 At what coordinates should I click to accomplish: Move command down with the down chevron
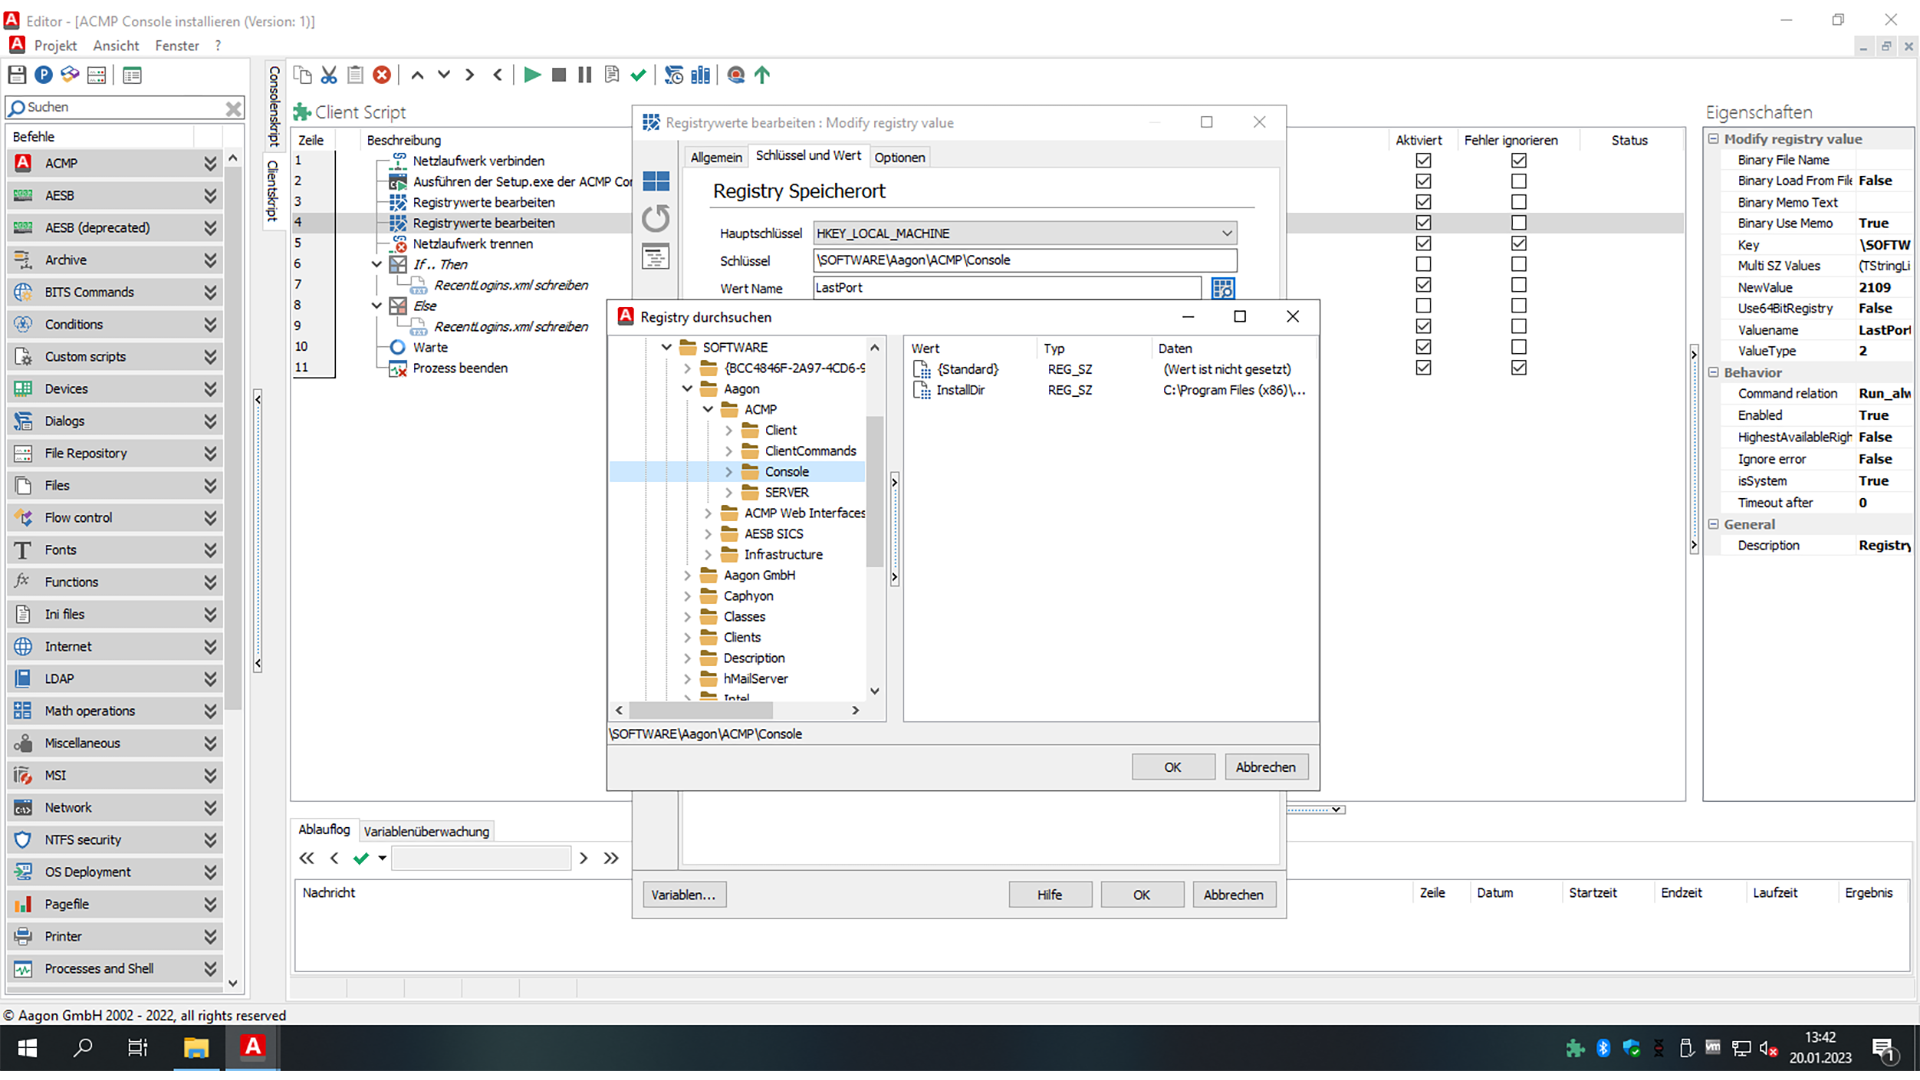(x=444, y=75)
